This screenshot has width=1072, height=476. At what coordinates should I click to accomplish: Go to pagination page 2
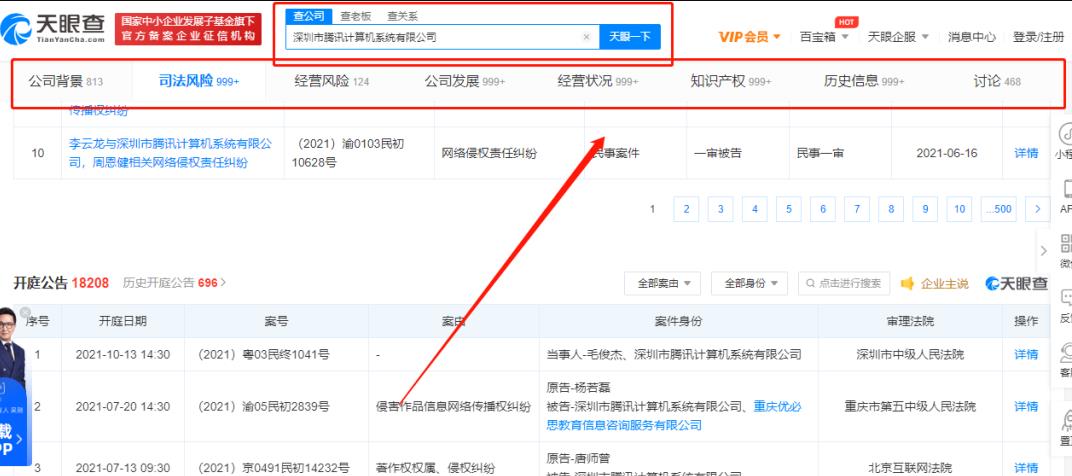(x=686, y=209)
